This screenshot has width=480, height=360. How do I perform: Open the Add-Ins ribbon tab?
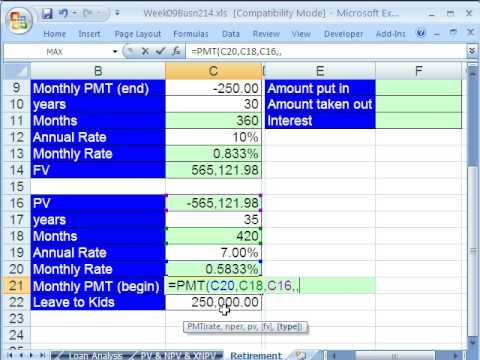391,34
